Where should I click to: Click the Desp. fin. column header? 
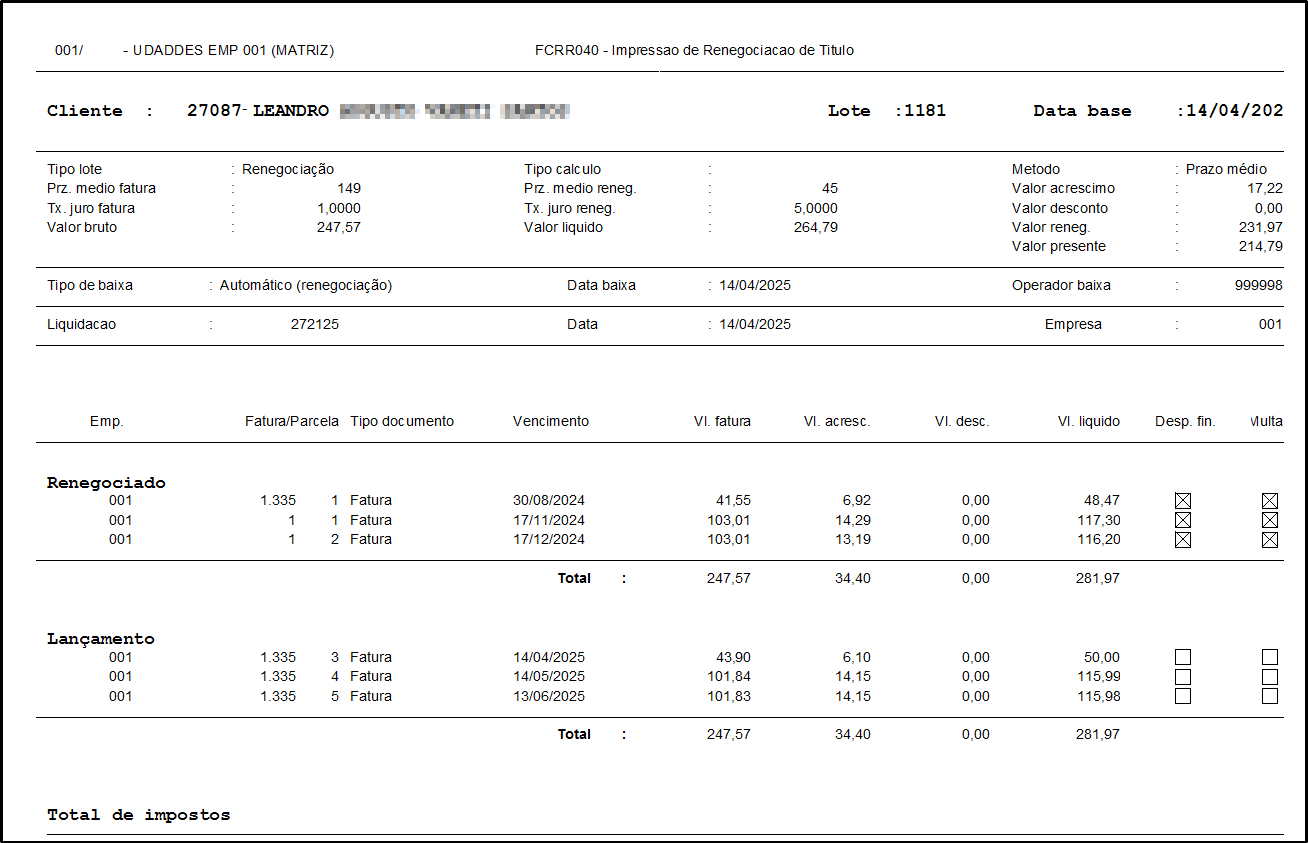coord(1185,421)
